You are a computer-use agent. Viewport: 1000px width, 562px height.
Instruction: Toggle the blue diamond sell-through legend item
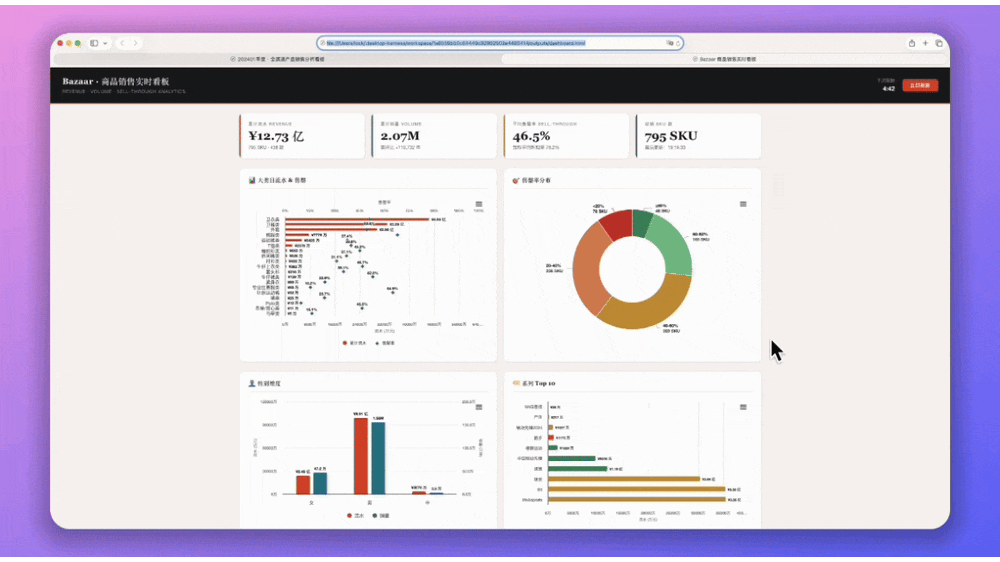385,343
